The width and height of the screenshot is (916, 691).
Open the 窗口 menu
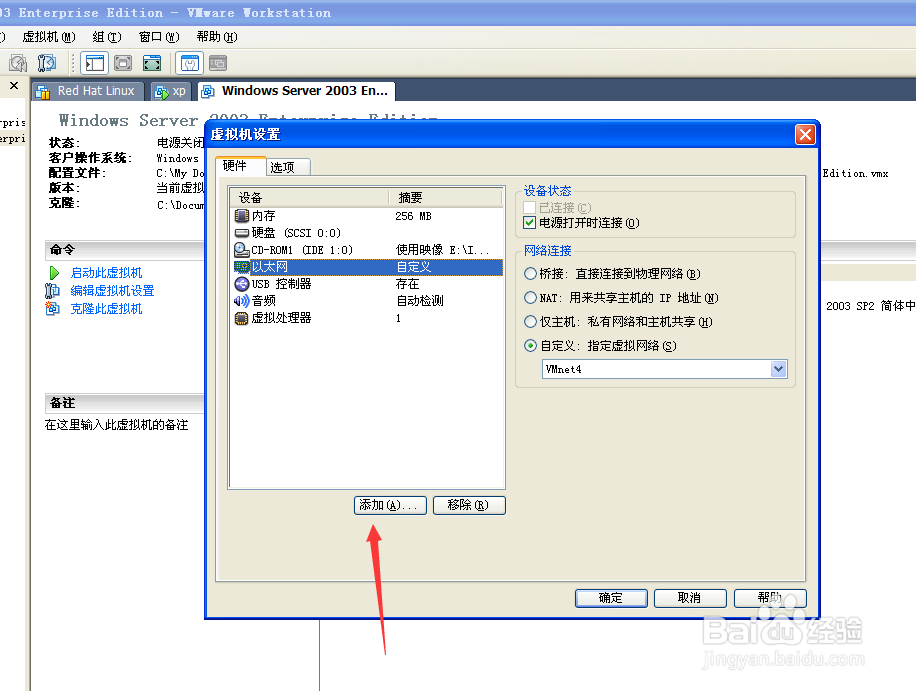click(x=159, y=37)
